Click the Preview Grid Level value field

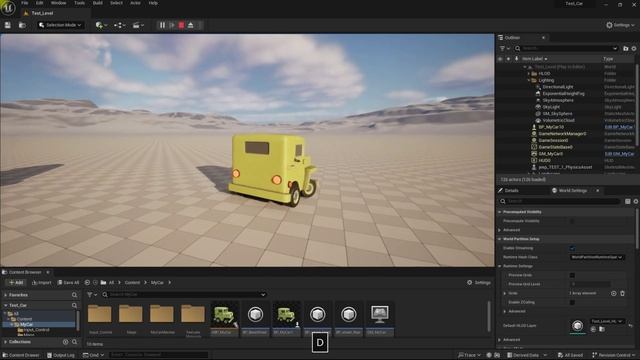tap(590, 284)
